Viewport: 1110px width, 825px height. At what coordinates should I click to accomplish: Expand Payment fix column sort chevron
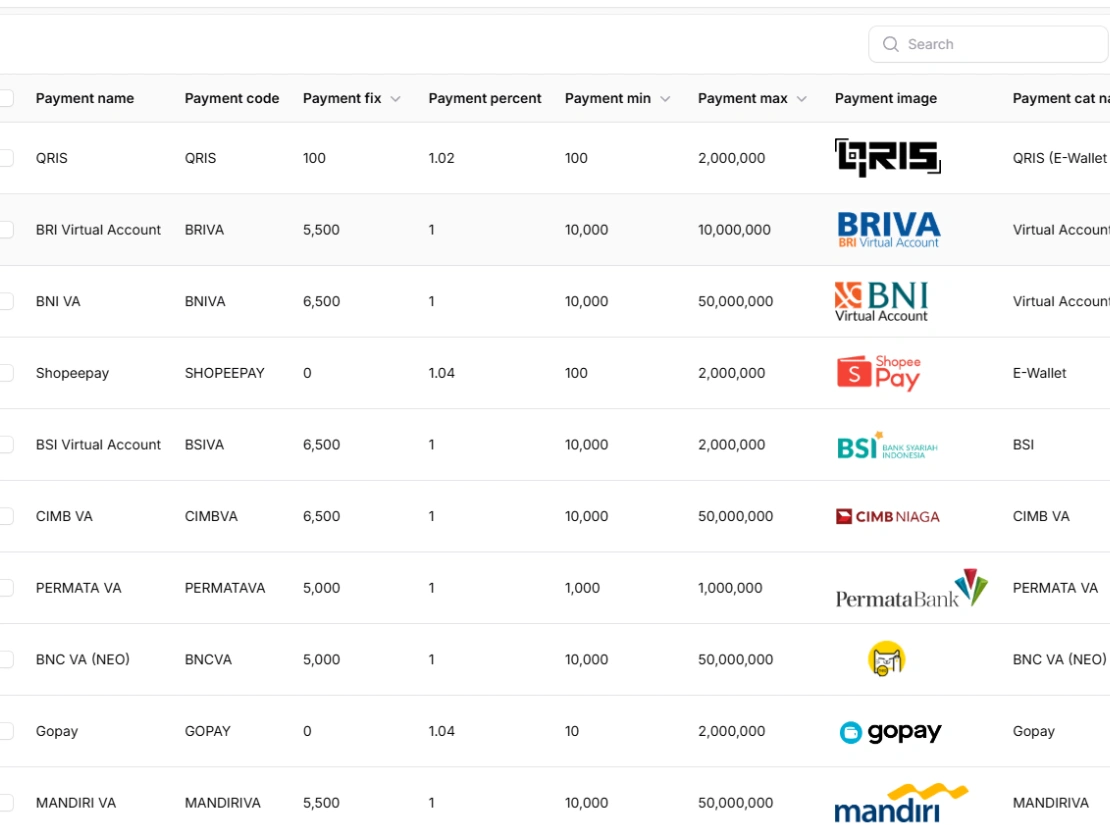(395, 99)
